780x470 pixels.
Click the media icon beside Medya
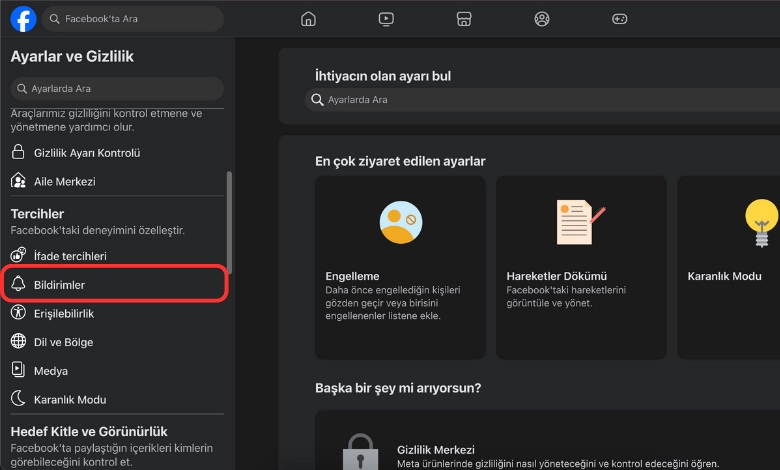[18, 370]
